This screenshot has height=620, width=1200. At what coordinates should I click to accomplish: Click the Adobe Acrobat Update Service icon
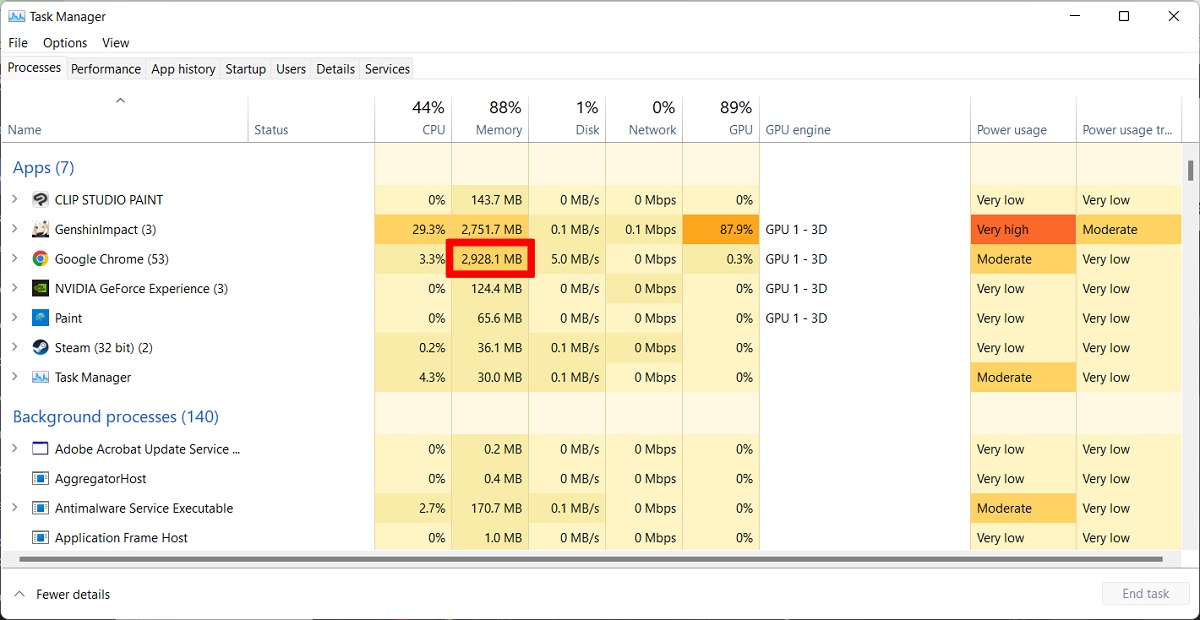coord(40,449)
